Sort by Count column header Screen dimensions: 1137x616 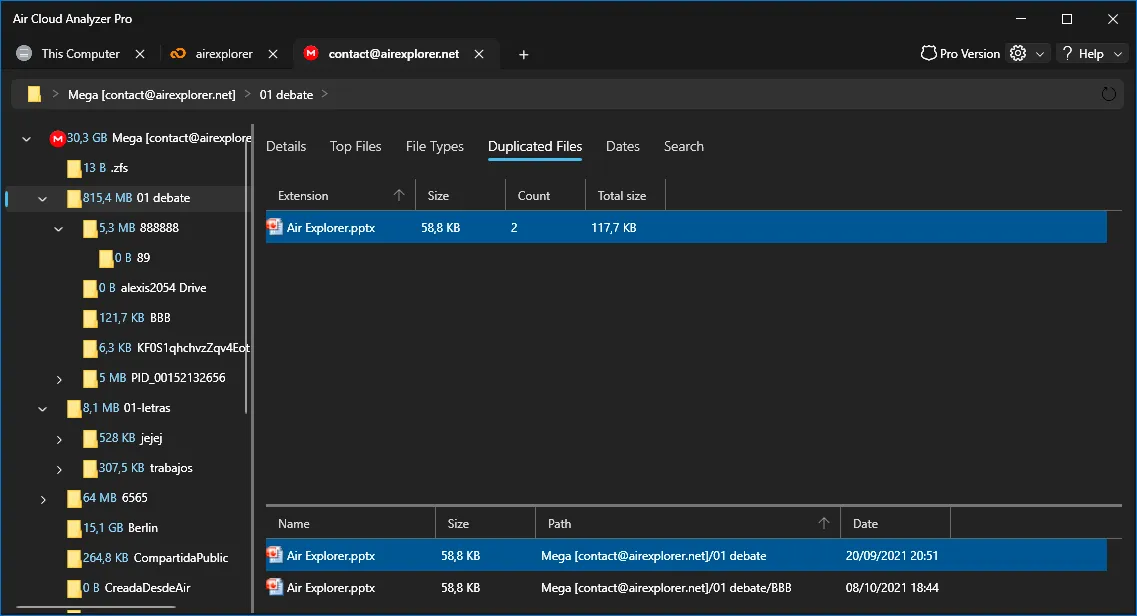click(x=545, y=196)
